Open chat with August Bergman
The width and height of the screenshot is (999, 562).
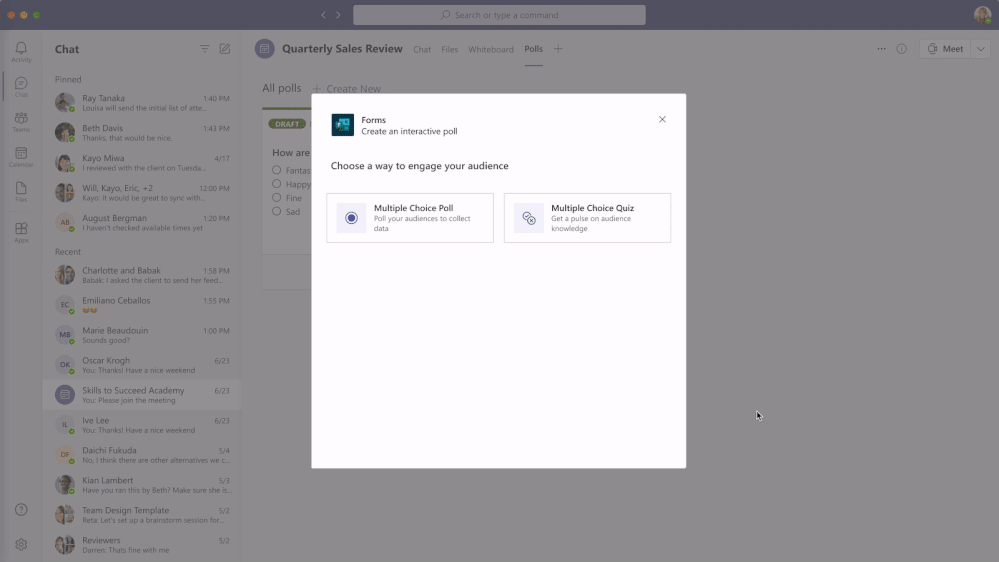pyautogui.click(x=142, y=222)
